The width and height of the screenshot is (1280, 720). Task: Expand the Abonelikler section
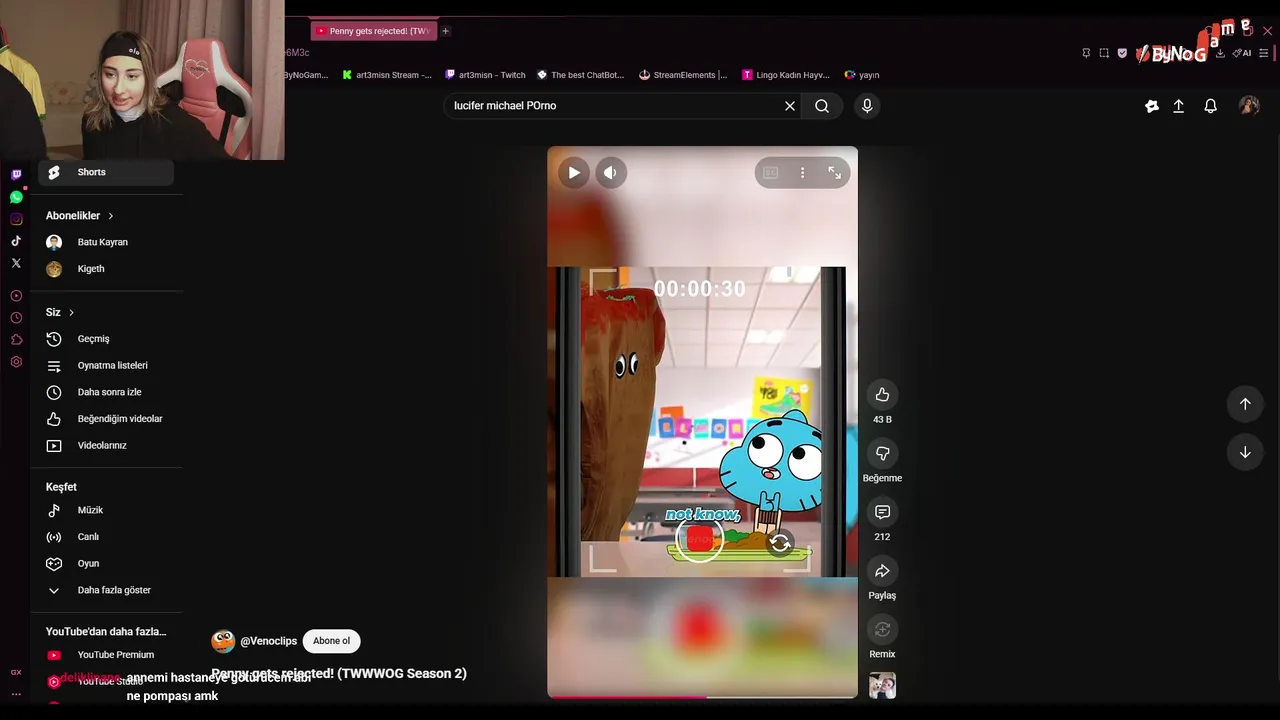point(80,215)
